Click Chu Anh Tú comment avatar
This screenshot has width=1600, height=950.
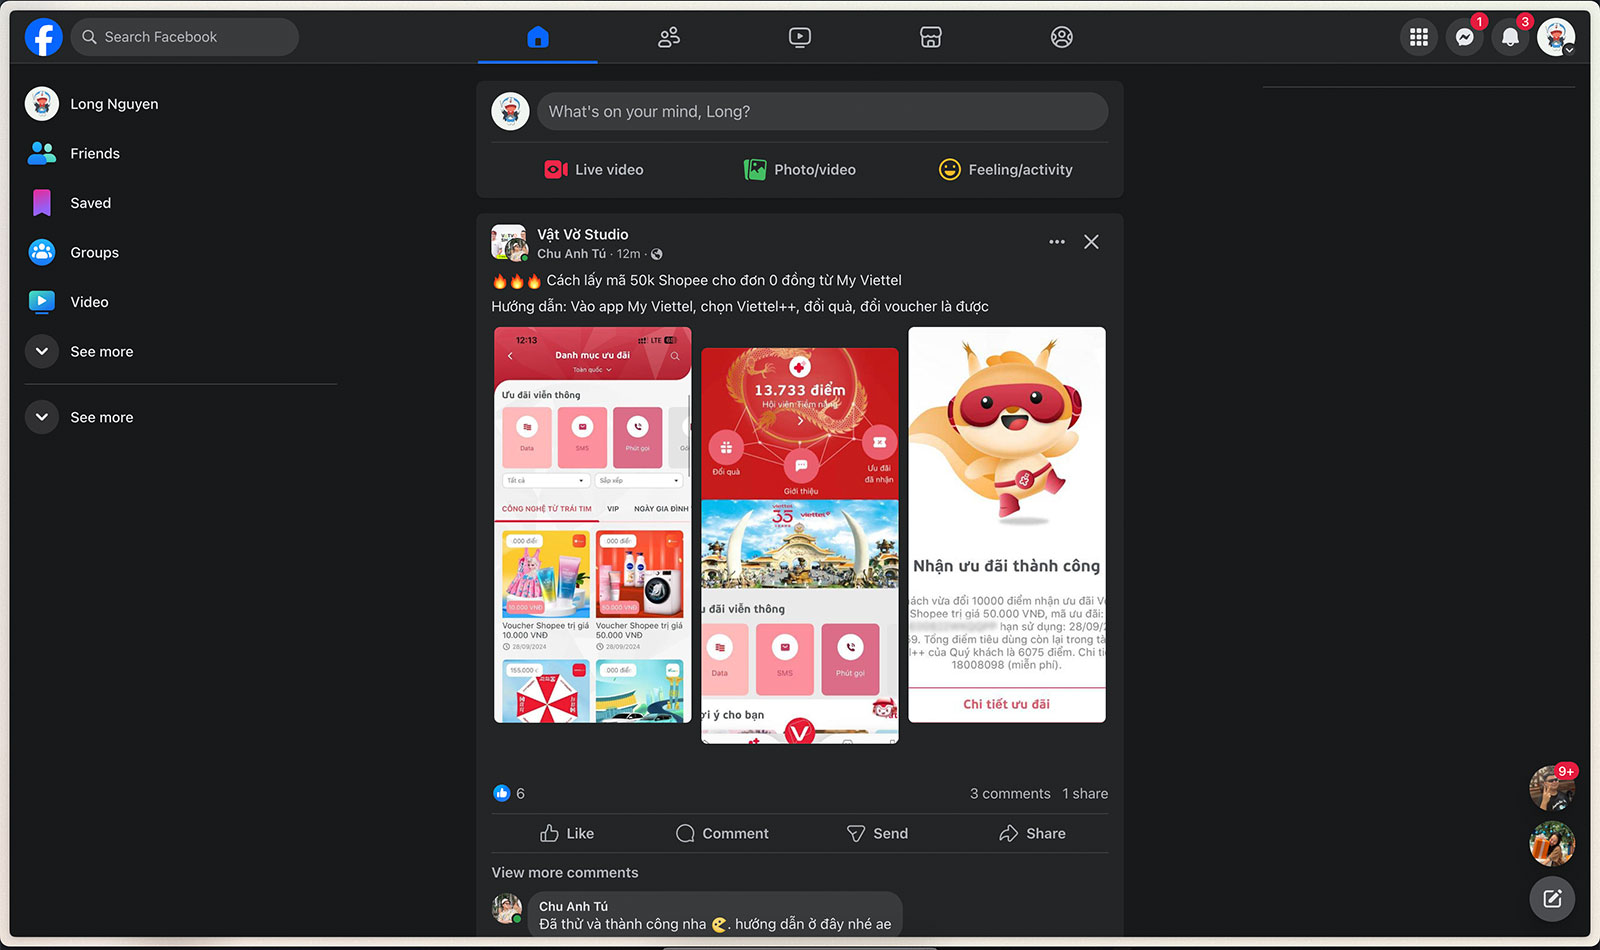pos(507,909)
